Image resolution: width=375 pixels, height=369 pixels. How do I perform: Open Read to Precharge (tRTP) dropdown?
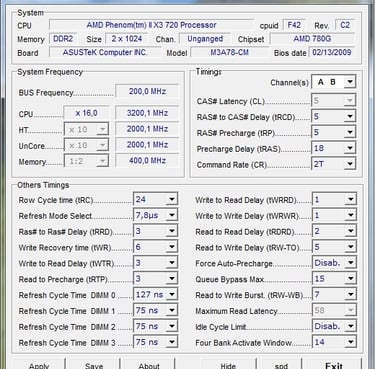(x=155, y=279)
